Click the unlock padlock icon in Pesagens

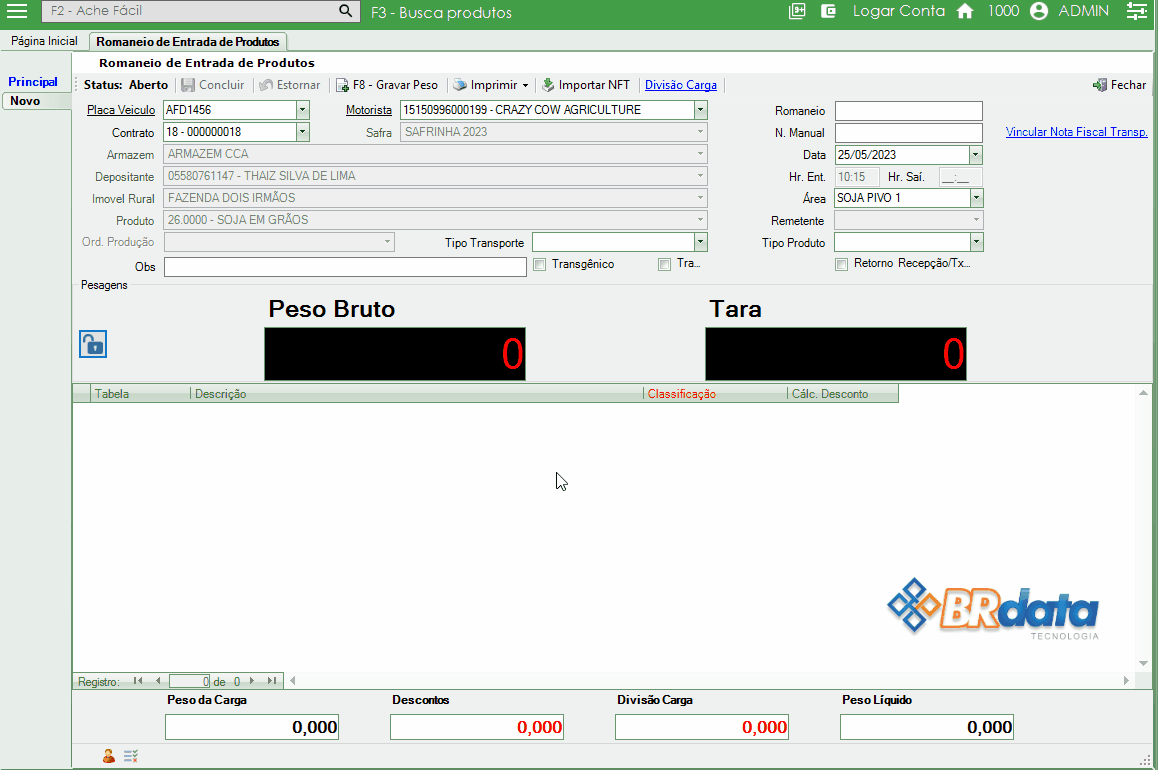coord(92,345)
